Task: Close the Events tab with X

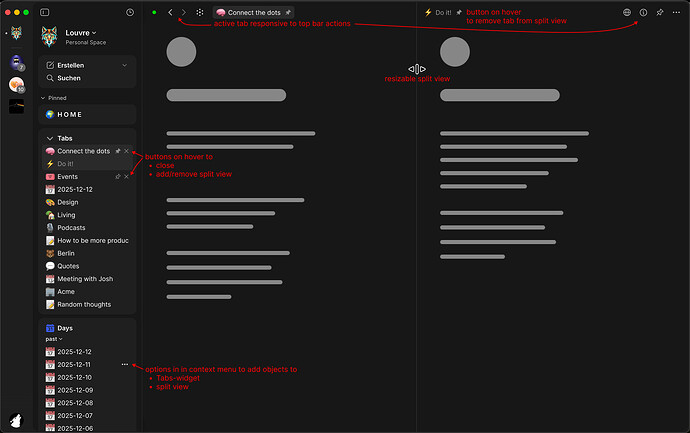Action: [126, 176]
